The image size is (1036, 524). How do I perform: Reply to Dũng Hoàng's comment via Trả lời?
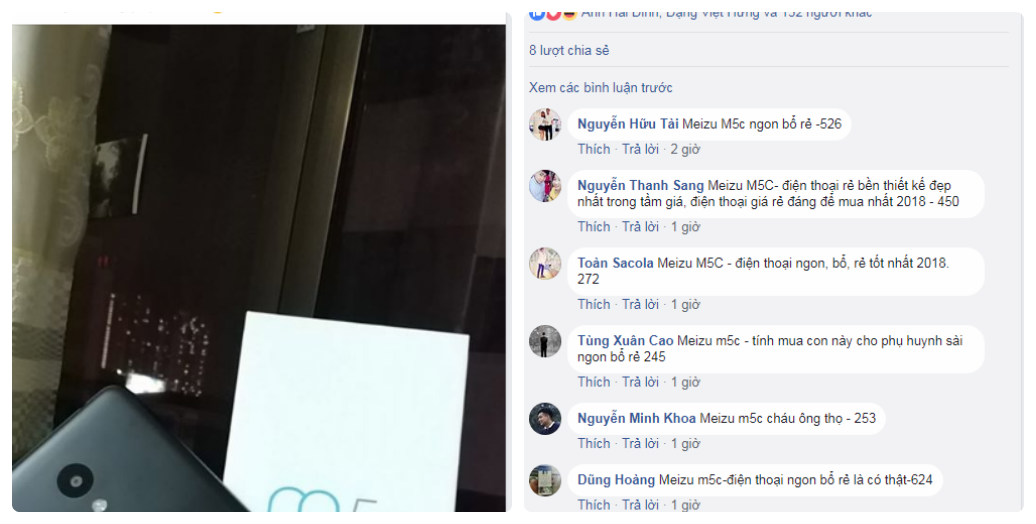click(640, 505)
